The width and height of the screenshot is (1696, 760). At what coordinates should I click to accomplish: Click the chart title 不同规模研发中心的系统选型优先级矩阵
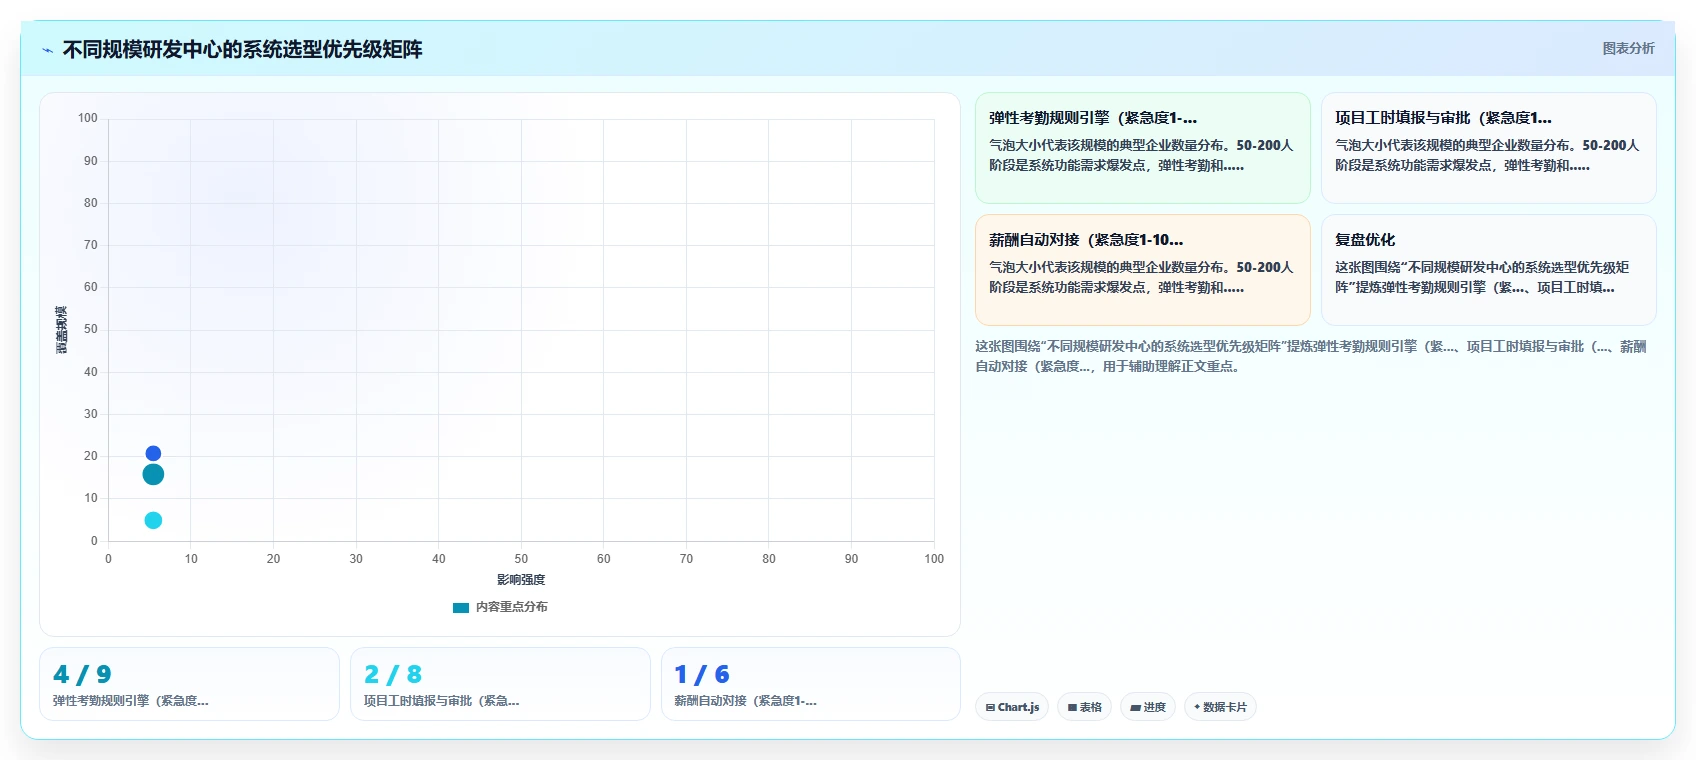[243, 49]
